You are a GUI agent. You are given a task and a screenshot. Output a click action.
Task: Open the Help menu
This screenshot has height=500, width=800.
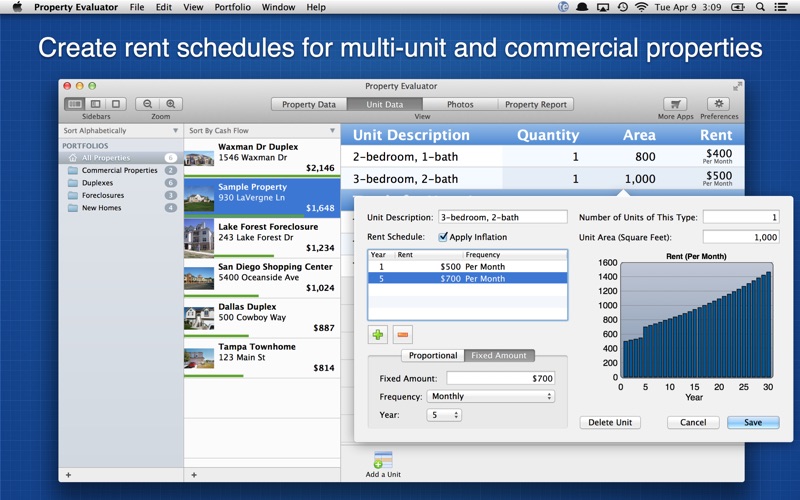tap(316, 7)
